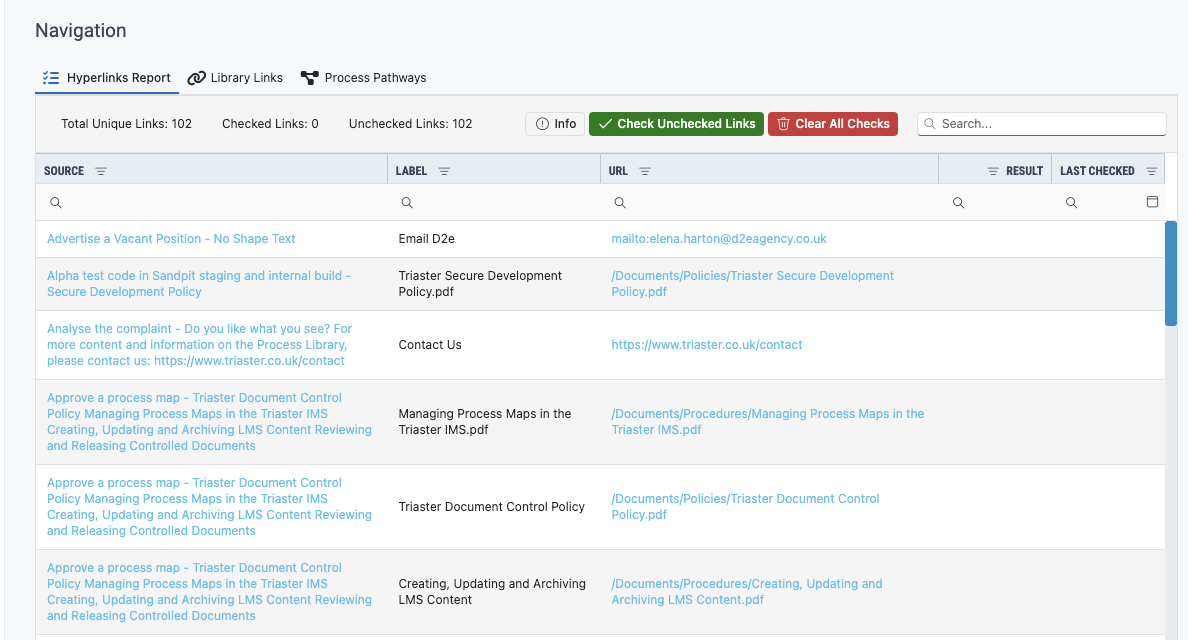Click the Clear All Checks button
1188x640 pixels.
coord(833,124)
